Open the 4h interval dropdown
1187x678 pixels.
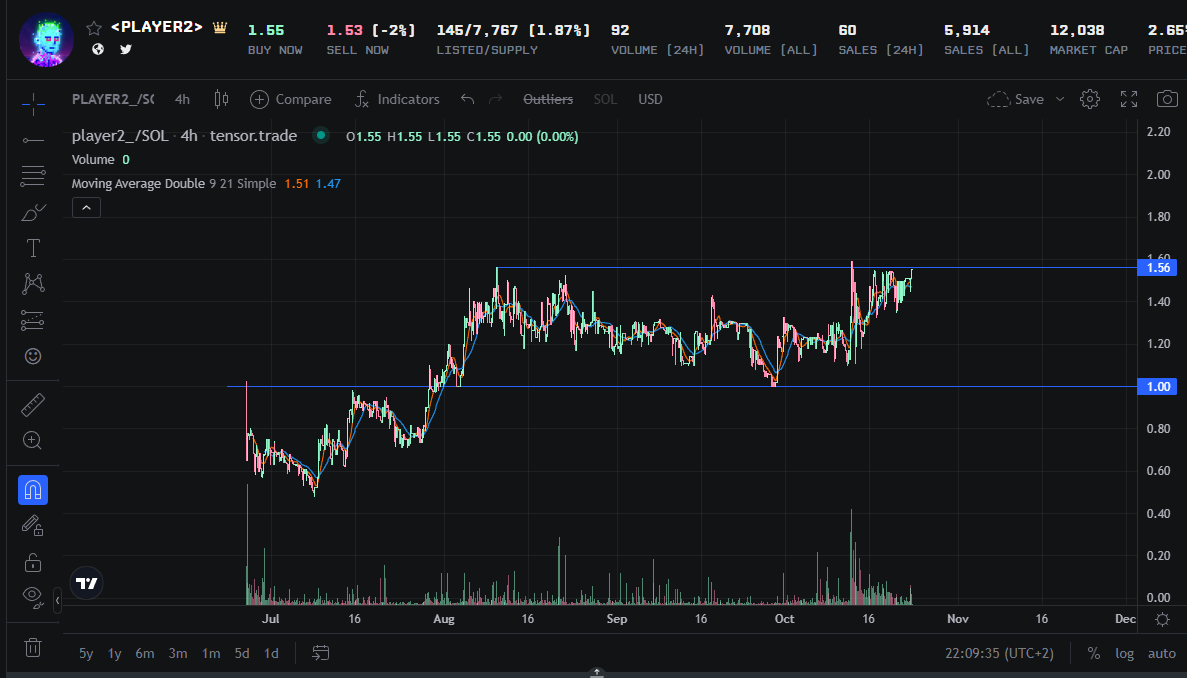(x=182, y=99)
